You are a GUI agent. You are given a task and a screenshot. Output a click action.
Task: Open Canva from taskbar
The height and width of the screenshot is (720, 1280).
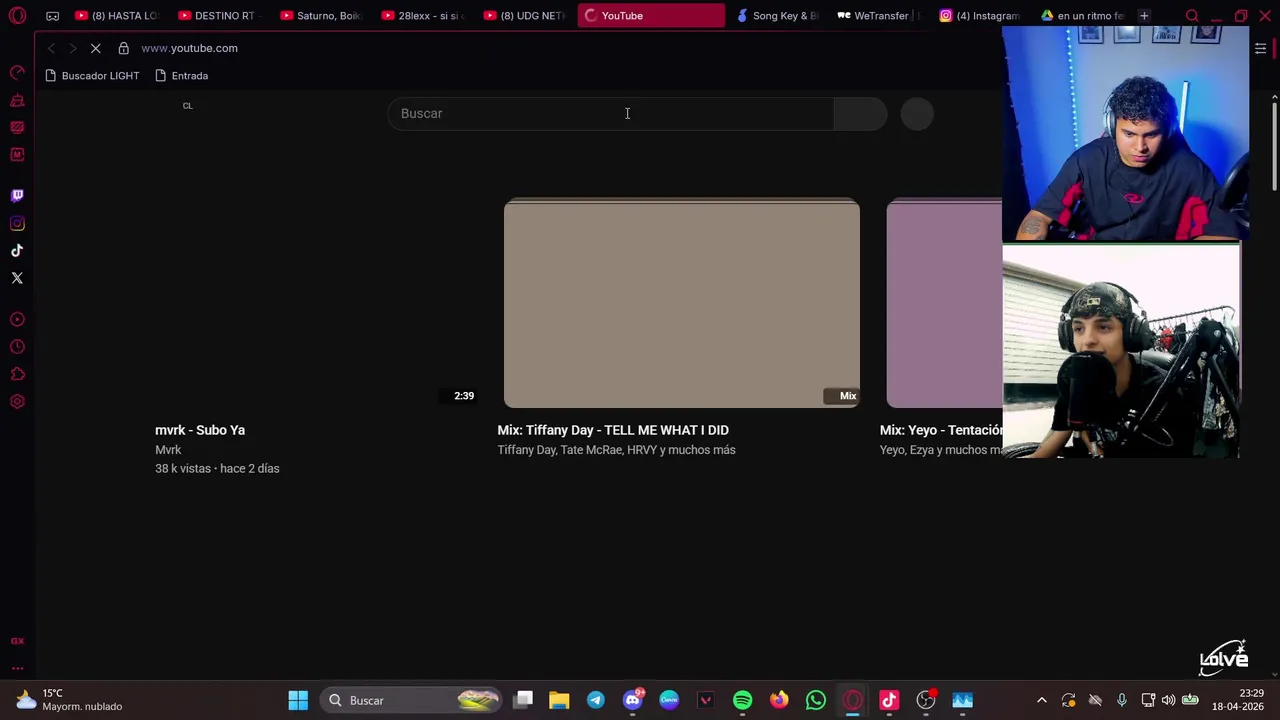coord(669,700)
